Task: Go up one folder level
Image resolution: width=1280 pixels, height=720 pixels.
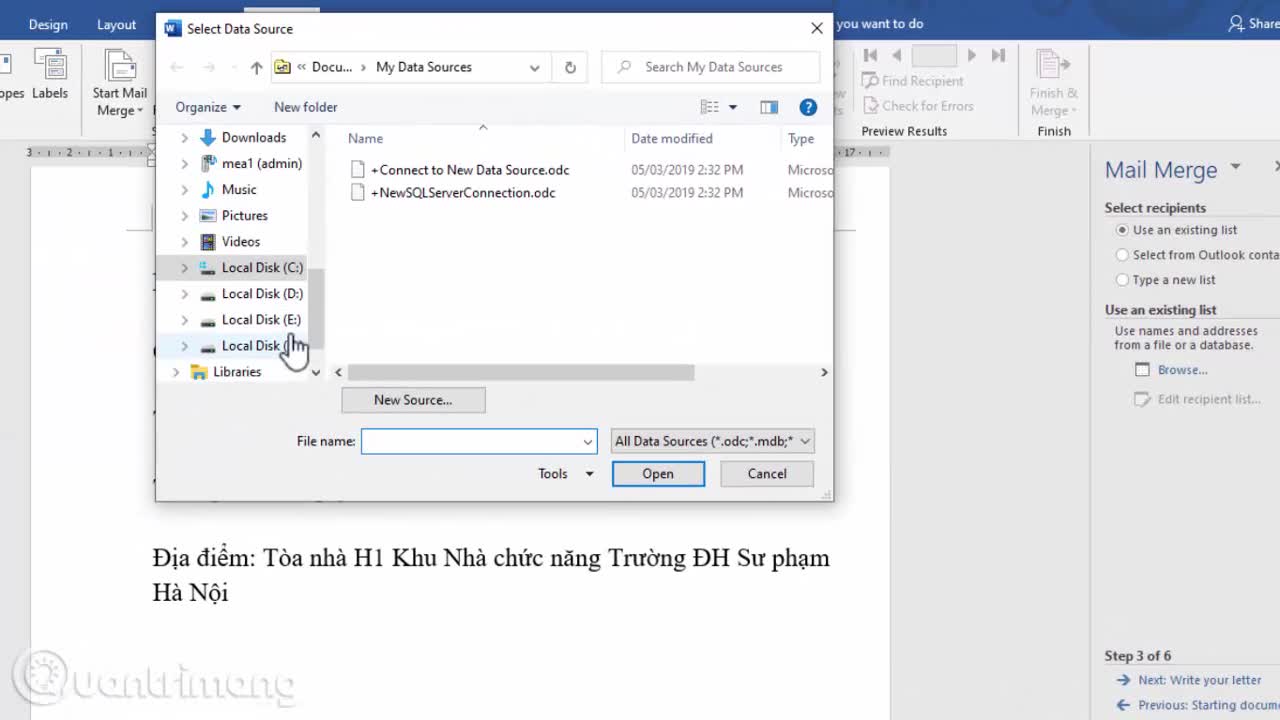Action: point(256,67)
